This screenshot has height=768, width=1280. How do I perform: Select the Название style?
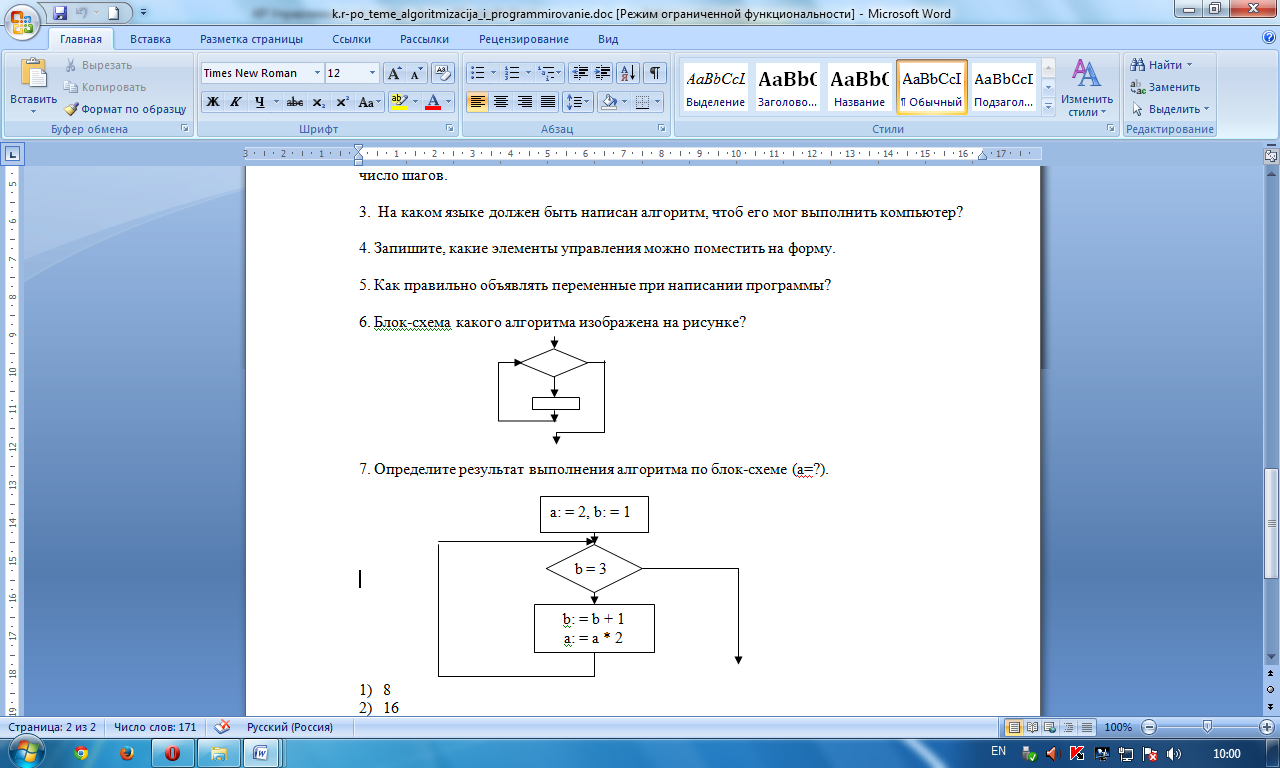[x=859, y=88]
